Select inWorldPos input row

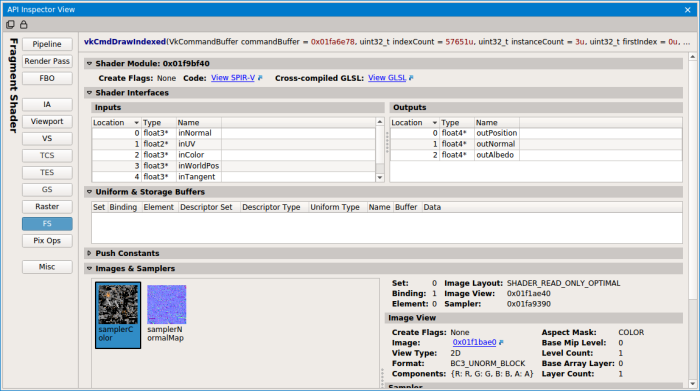tap(233, 166)
